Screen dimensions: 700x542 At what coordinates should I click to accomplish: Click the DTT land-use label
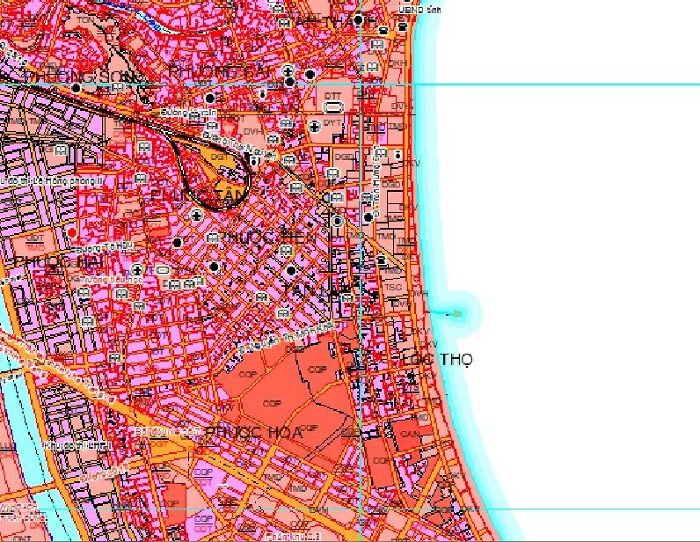click(x=333, y=96)
